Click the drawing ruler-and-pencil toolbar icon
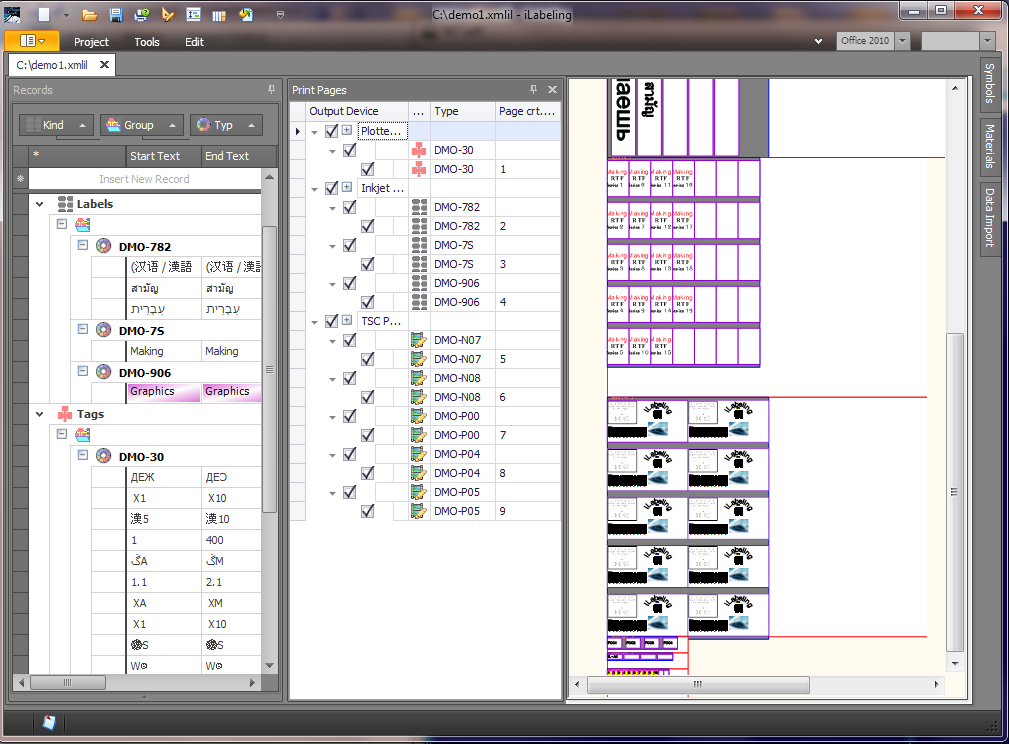1009x744 pixels. pyautogui.click(x=168, y=14)
